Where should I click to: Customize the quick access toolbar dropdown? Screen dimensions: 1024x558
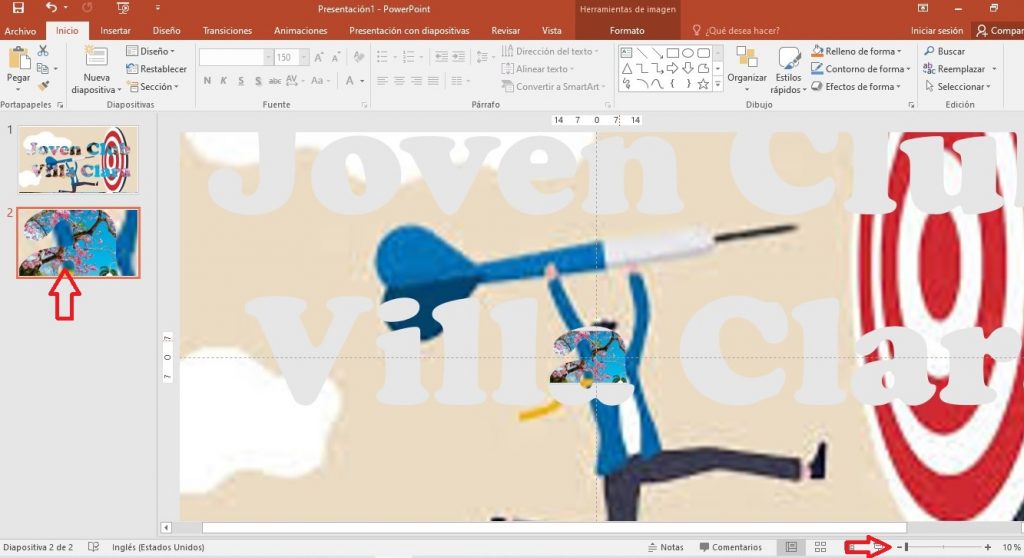click(x=157, y=8)
